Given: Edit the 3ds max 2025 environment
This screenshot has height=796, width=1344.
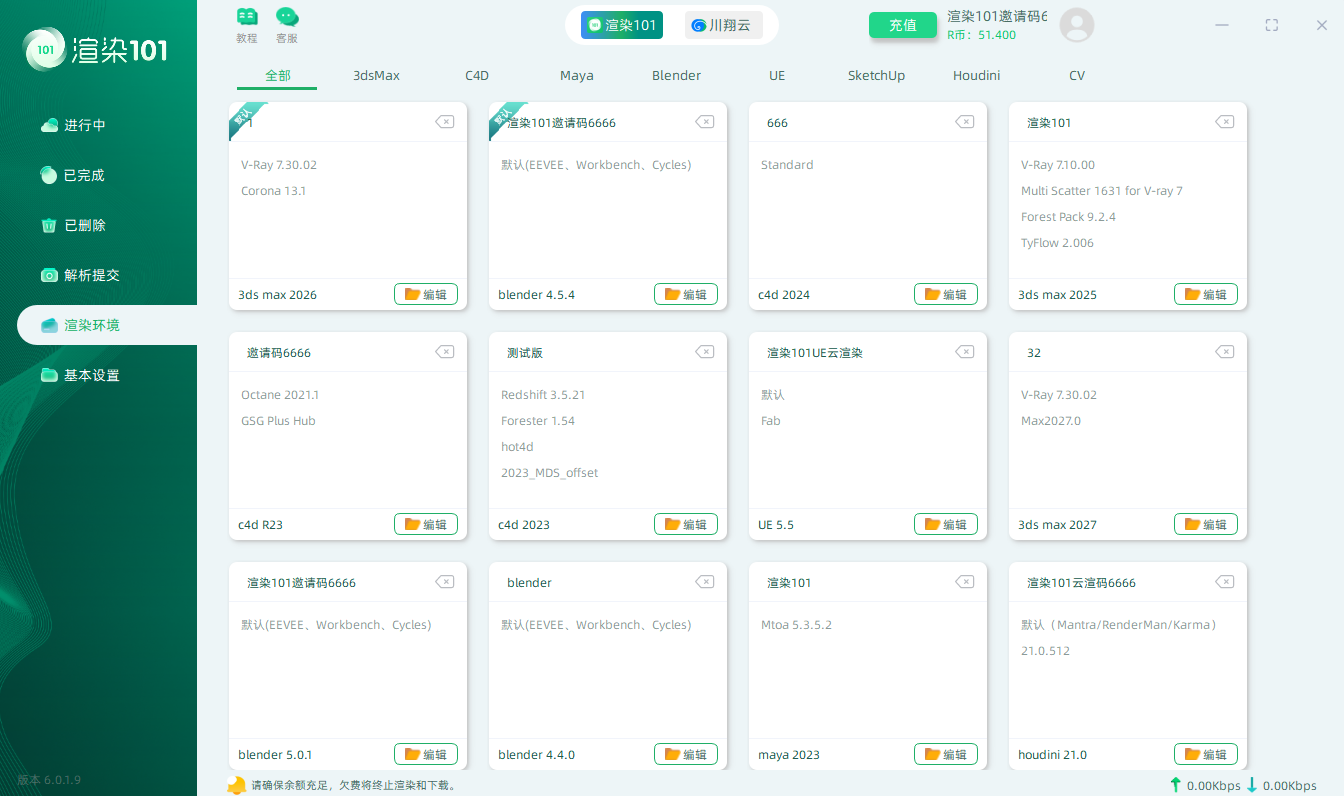Looking at the screenshot, I should click(x=1206, y=294).
